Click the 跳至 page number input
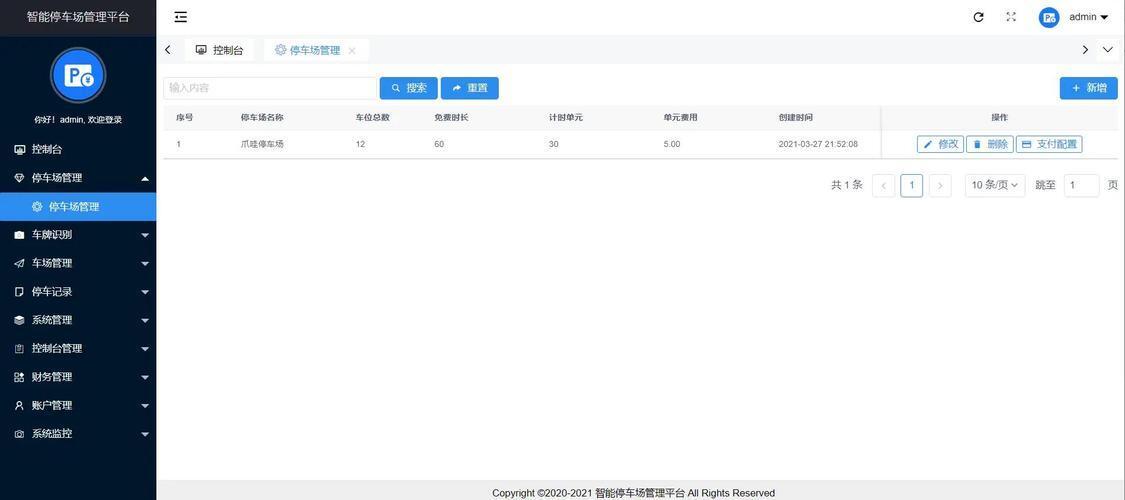Screen dimensions: 1125x500 coord(1081,185)
